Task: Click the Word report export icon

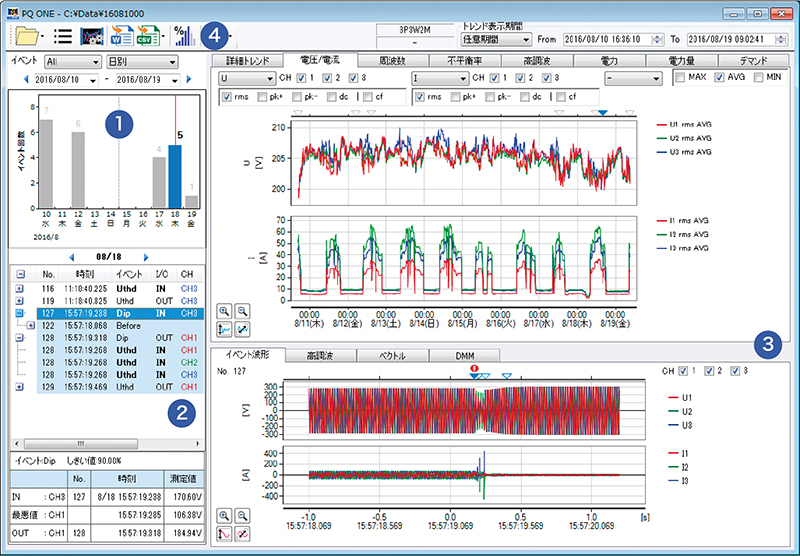Action: 121,36
